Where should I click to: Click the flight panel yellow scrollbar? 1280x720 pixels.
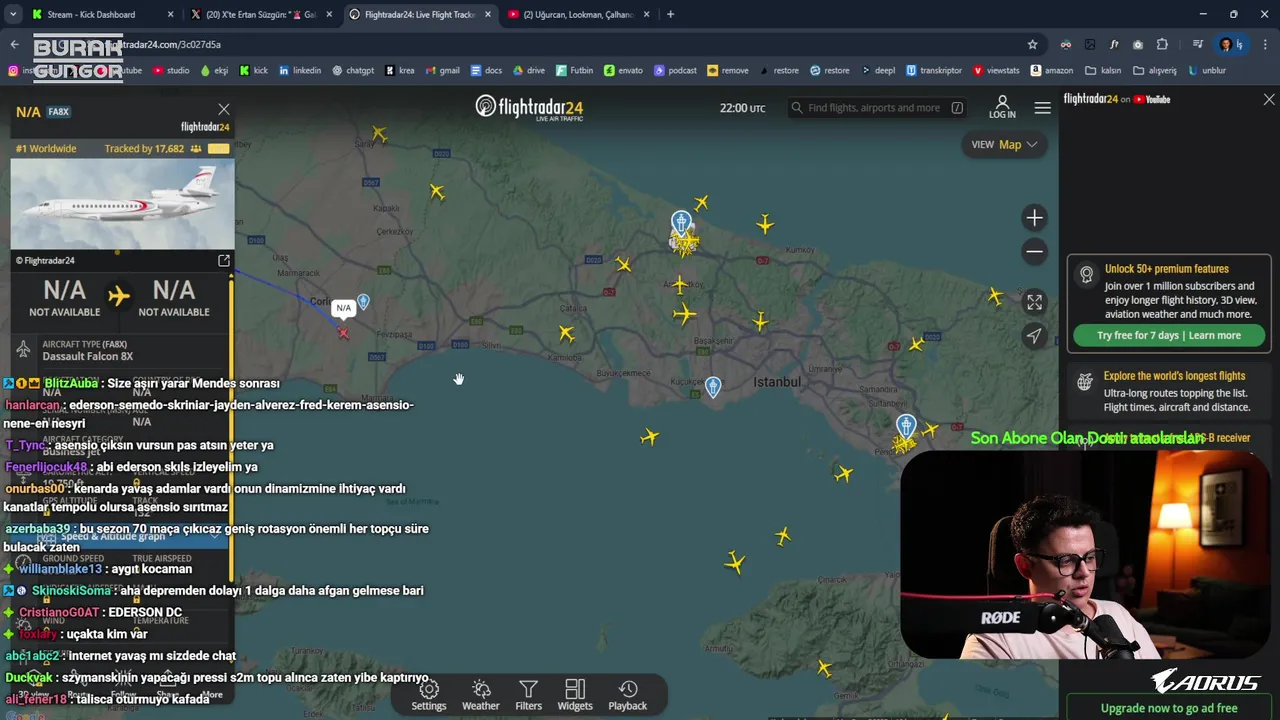pyautogui.click(x=232, y=430)
